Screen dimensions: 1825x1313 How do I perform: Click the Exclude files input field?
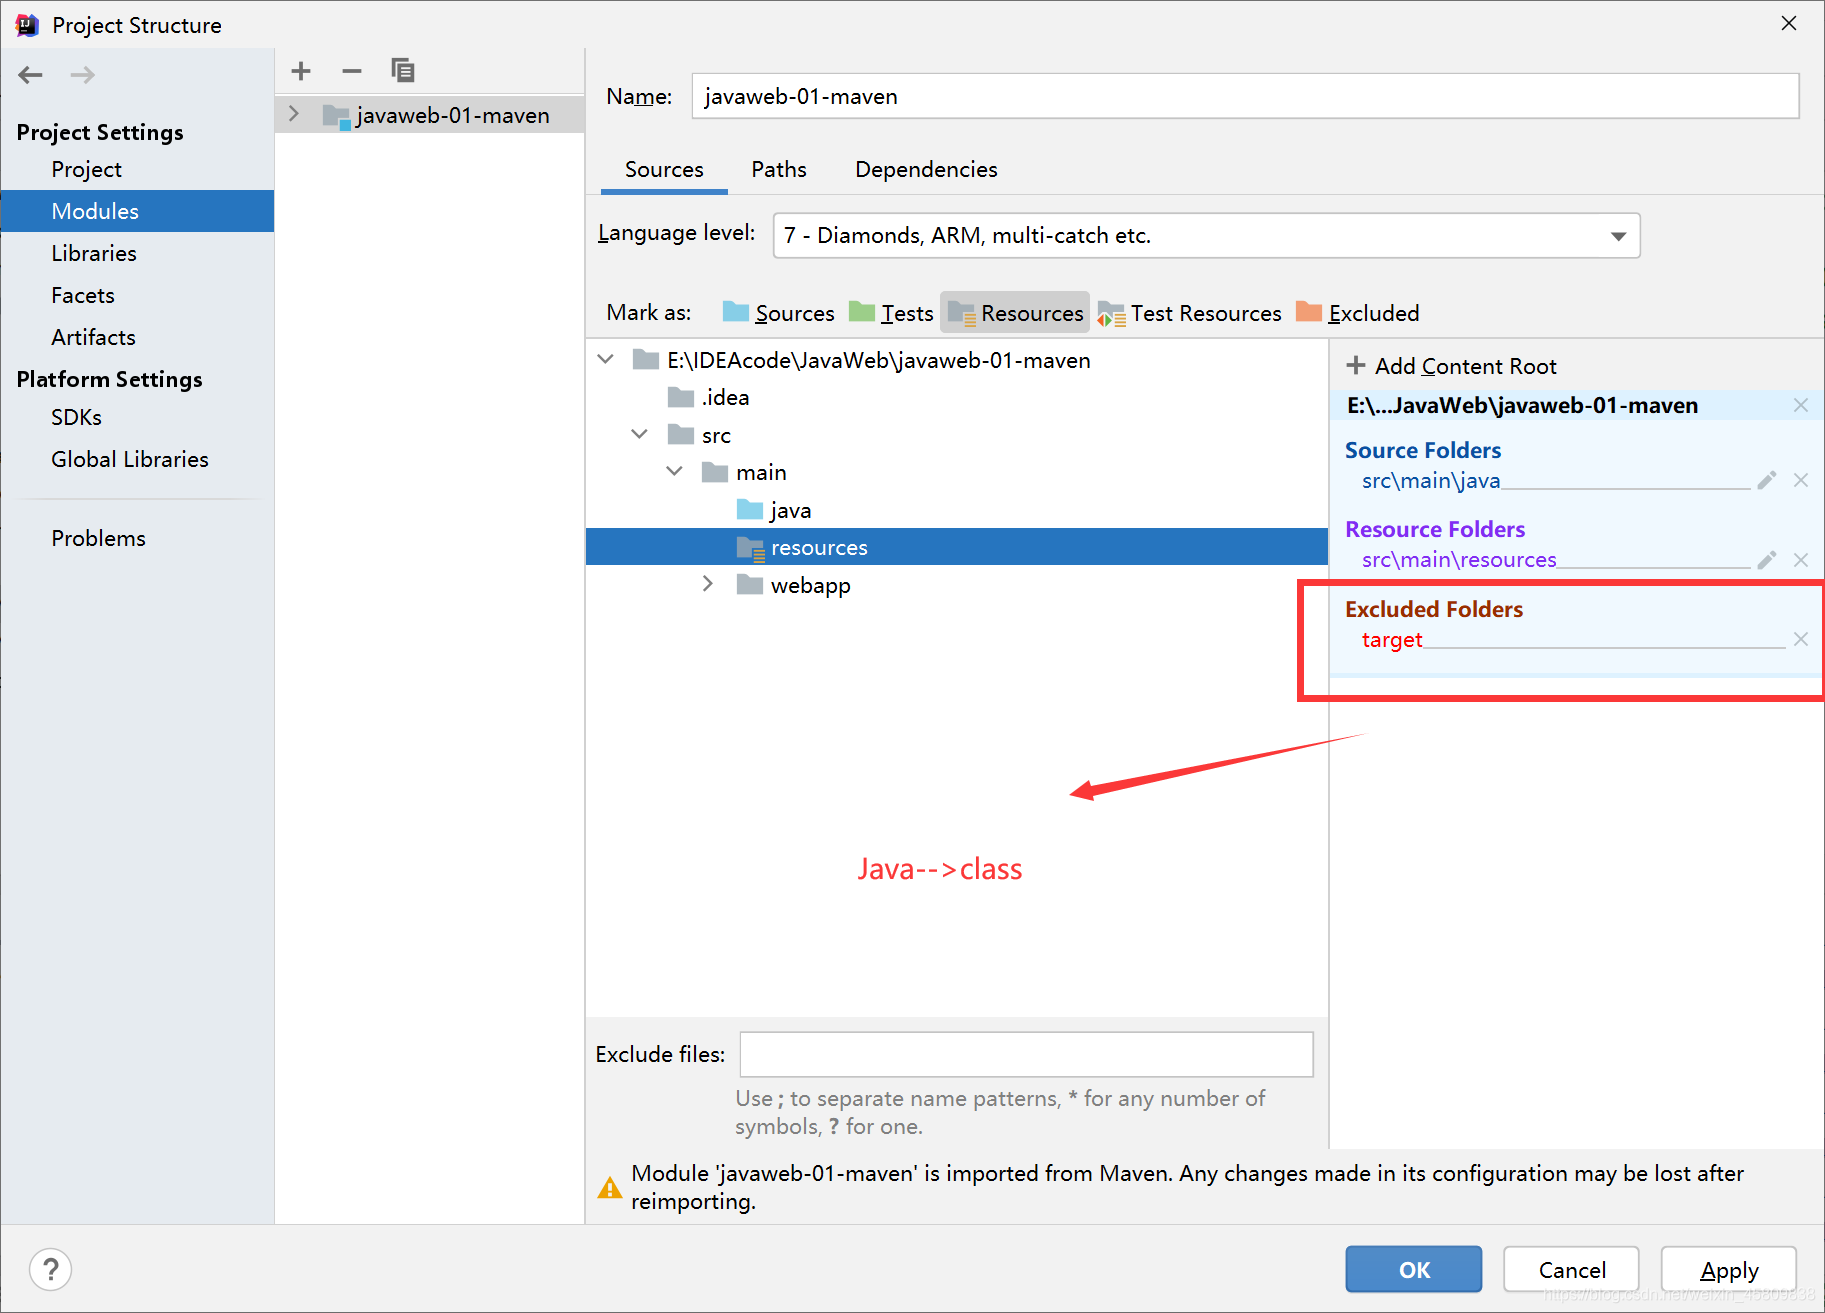[1026, 1055]
